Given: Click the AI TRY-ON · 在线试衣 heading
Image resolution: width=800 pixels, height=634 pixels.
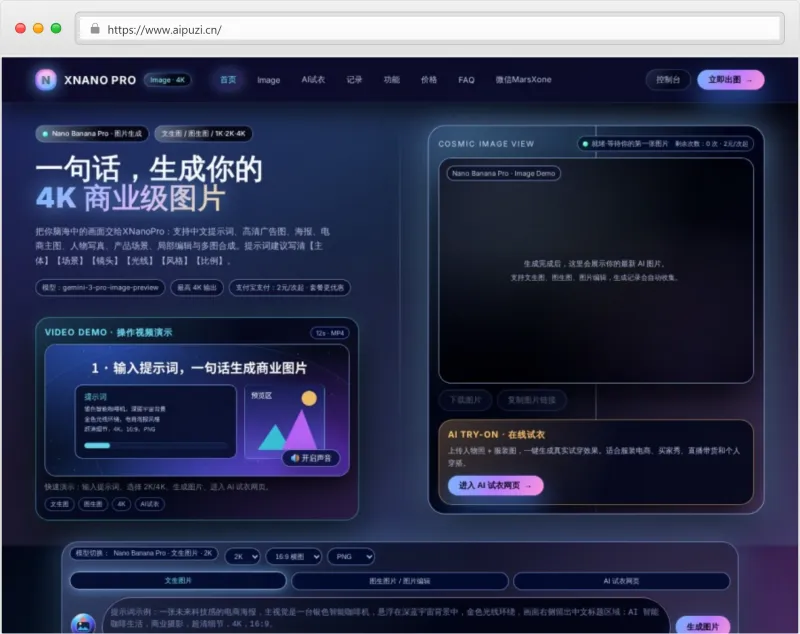Looking at the screenshot, I should click(496, 435).
